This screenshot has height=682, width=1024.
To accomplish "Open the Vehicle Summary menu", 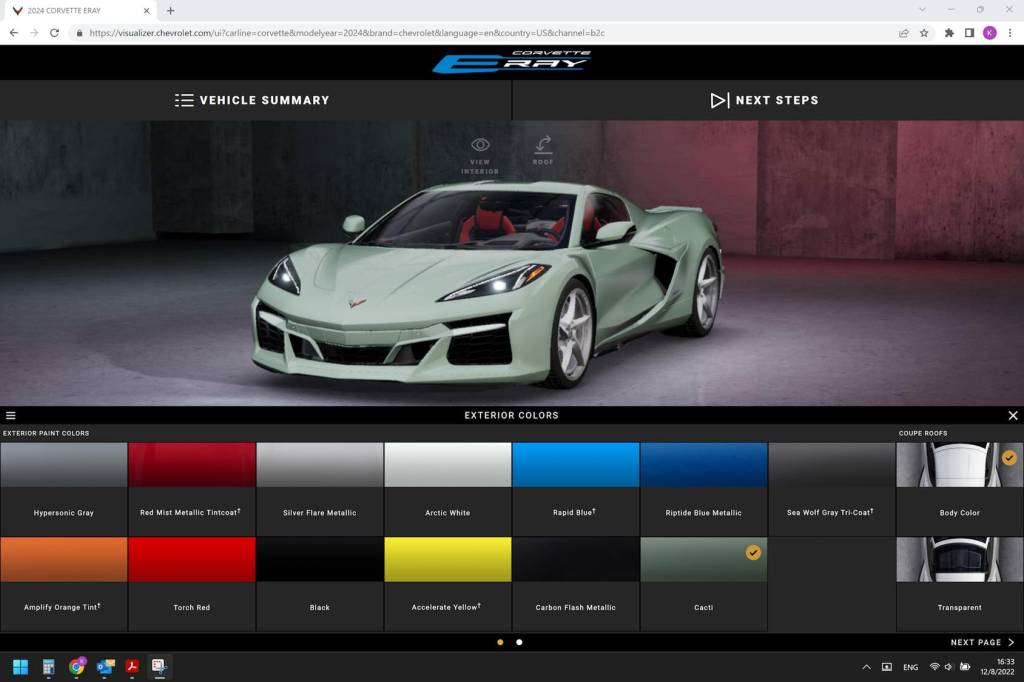I will tap(251, 100).
